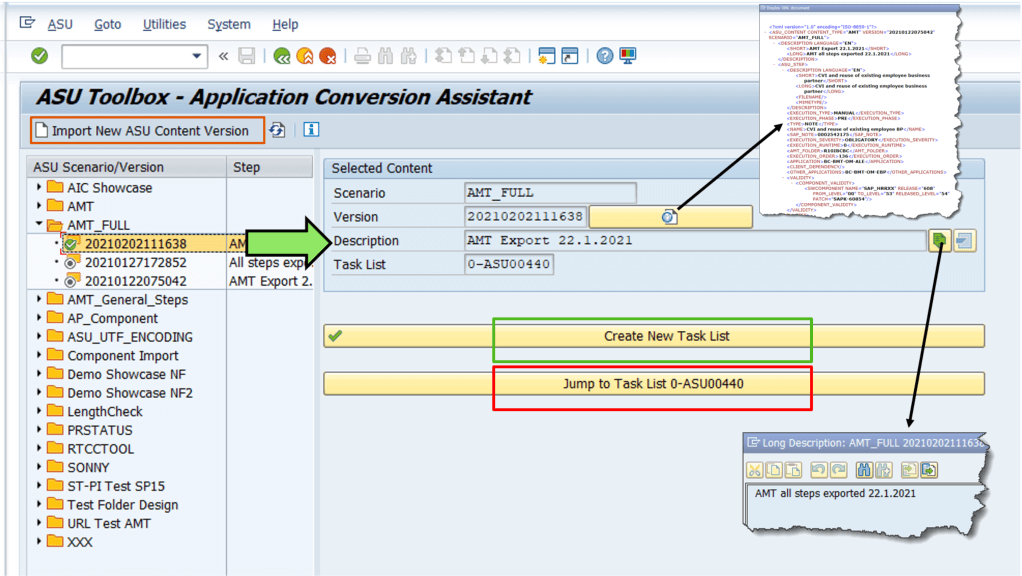Open the System menu
The height and width of the screenshot is (576, 1022).
coord(229,24)
